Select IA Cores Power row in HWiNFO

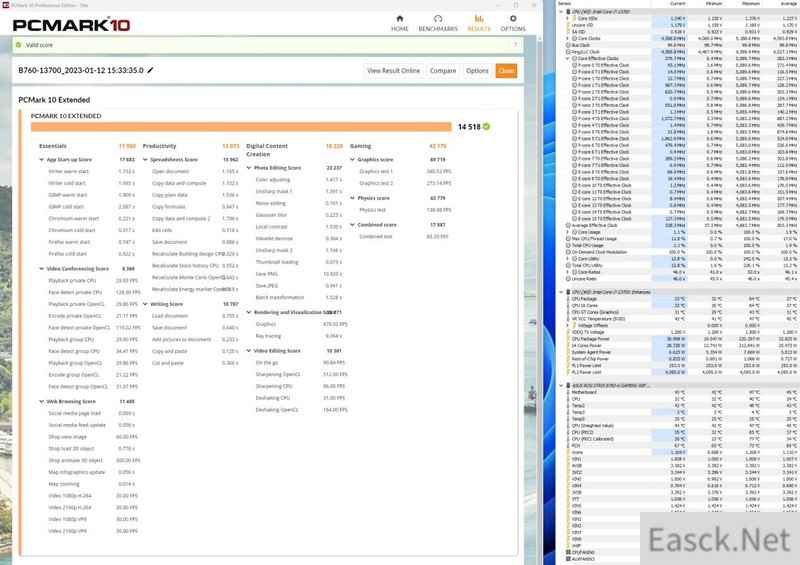pos(683,346)
